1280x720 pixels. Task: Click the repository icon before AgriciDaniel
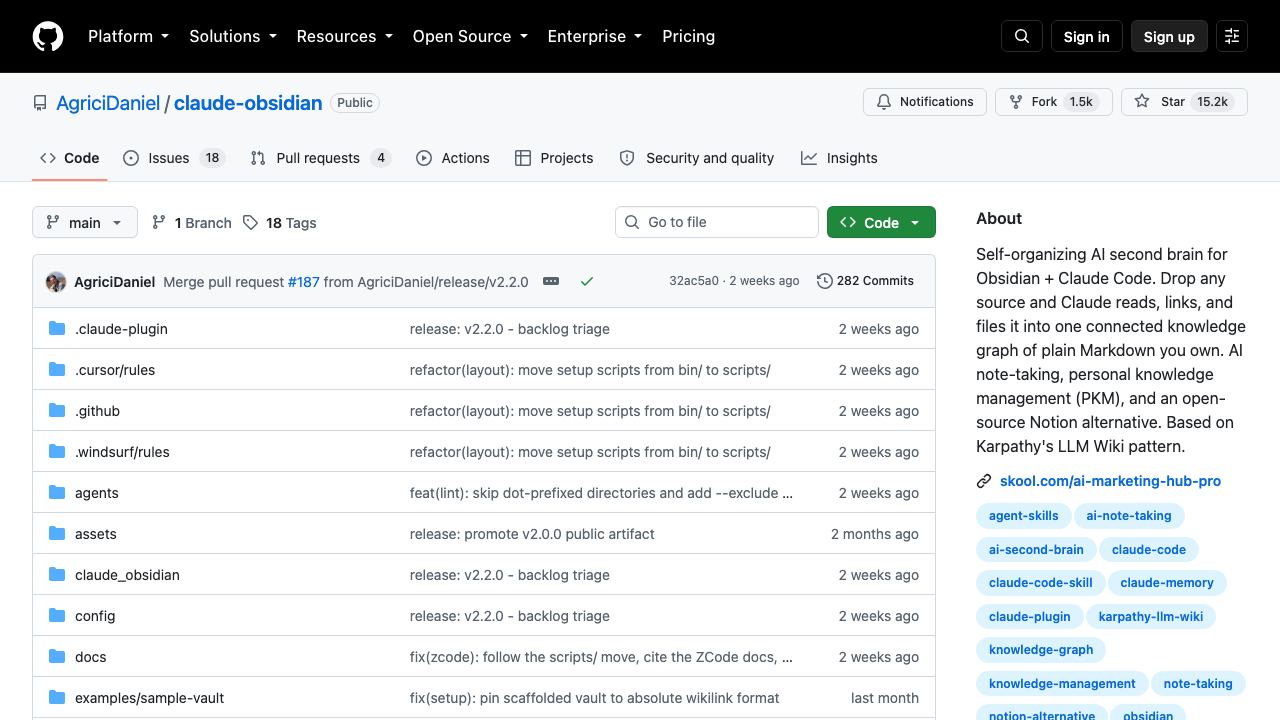click(x=40, y=103)
